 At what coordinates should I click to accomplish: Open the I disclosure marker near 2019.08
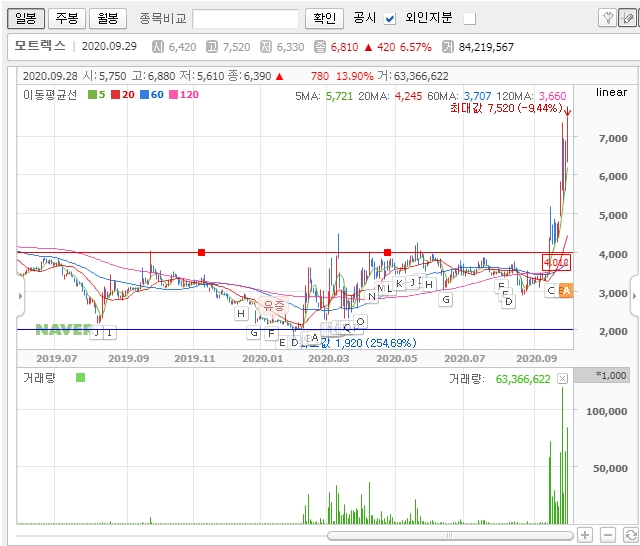pyautogui.click(x=109, y=333)
